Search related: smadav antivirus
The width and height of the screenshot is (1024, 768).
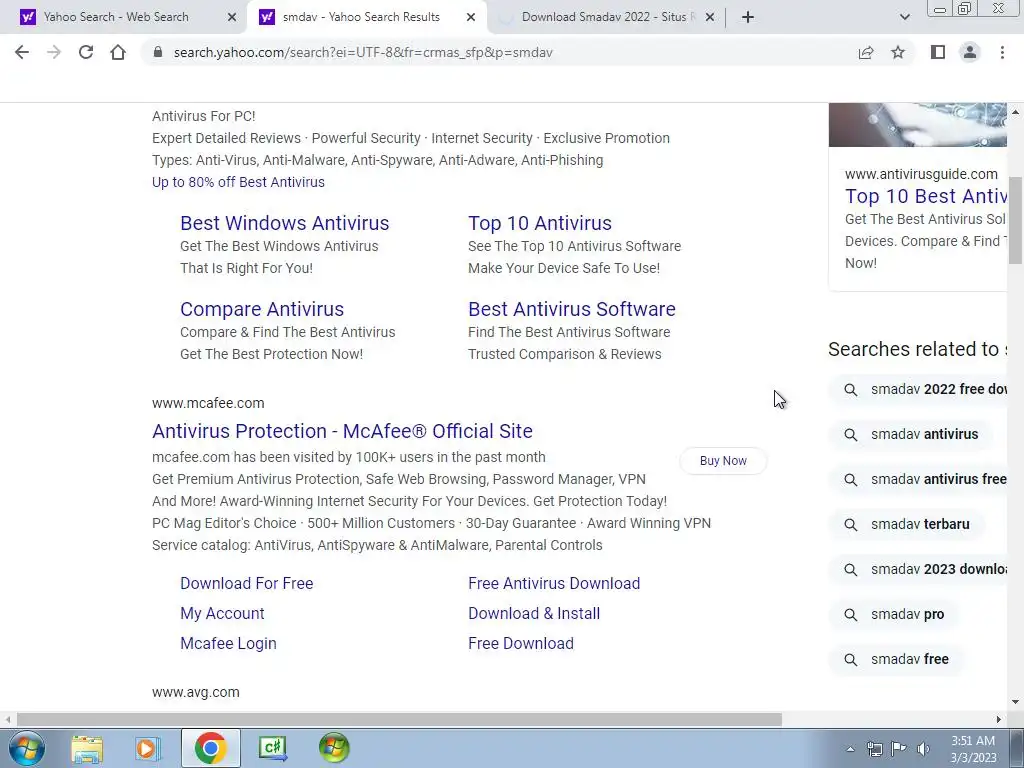tap(911, 435)
